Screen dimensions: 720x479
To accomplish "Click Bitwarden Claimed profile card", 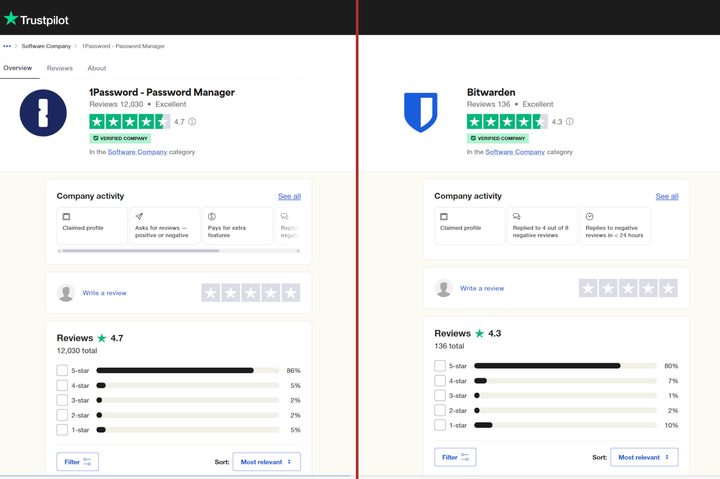I will [470, 225].
